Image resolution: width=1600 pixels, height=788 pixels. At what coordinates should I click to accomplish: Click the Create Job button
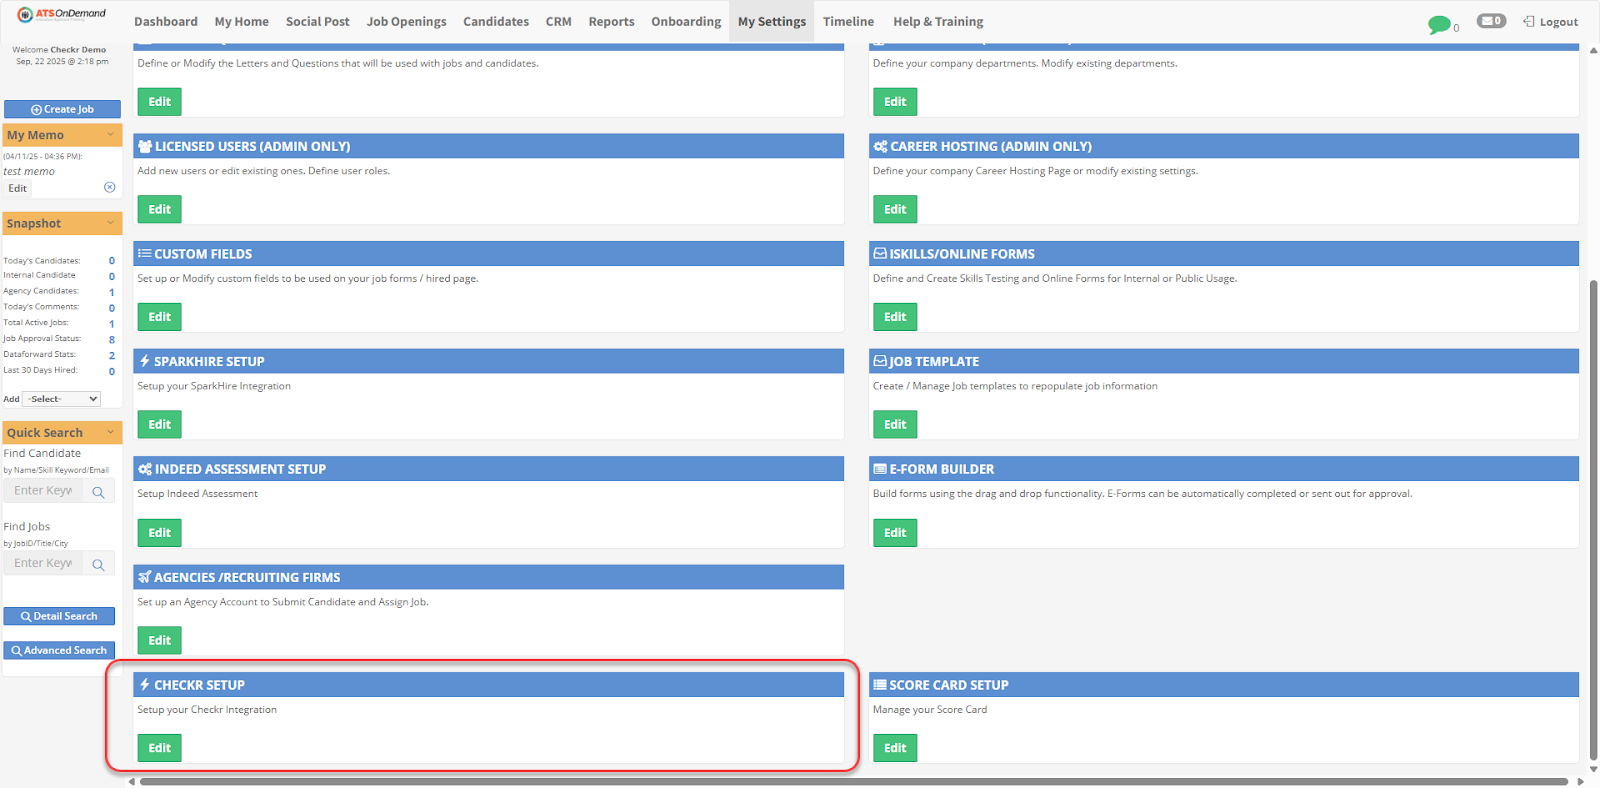pos(62,109)
